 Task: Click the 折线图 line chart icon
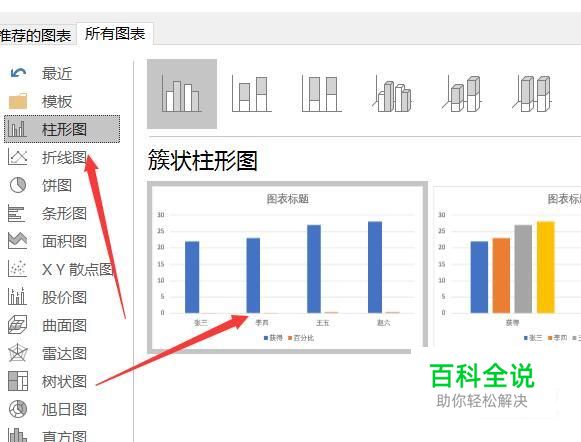[17, 157]
